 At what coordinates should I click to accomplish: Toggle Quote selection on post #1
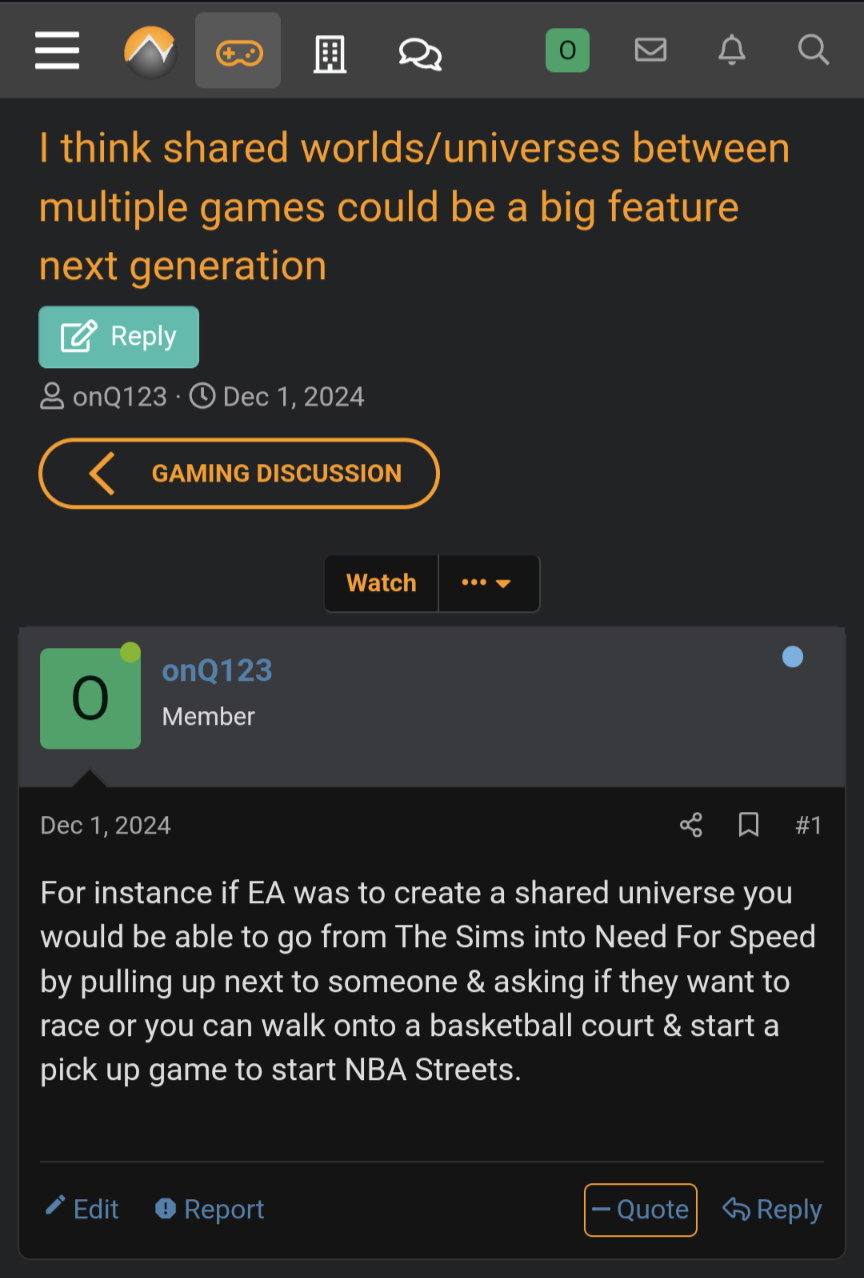(640, 1209)
